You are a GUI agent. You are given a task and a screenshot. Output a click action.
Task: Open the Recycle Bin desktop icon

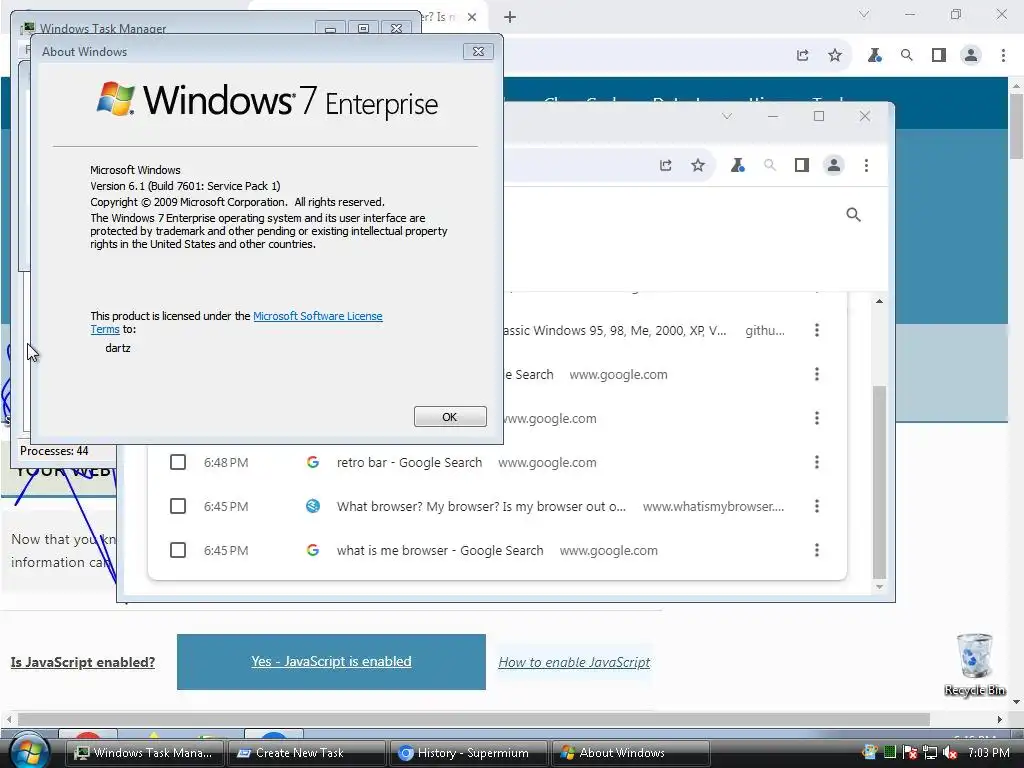974,665
